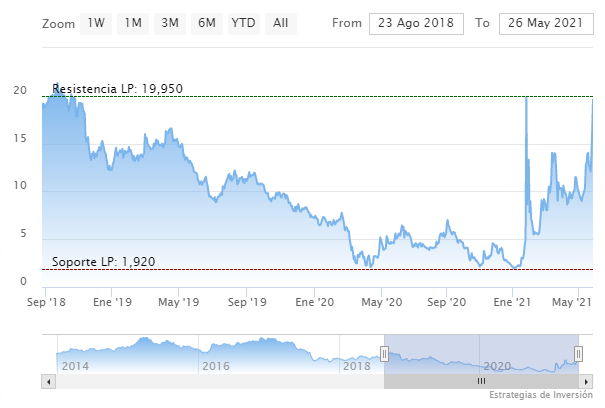The width and height of the screenshot is (605, 408).
Task: Click the Soporte LP: 1,920 label
Action: (x=104, y=262)
